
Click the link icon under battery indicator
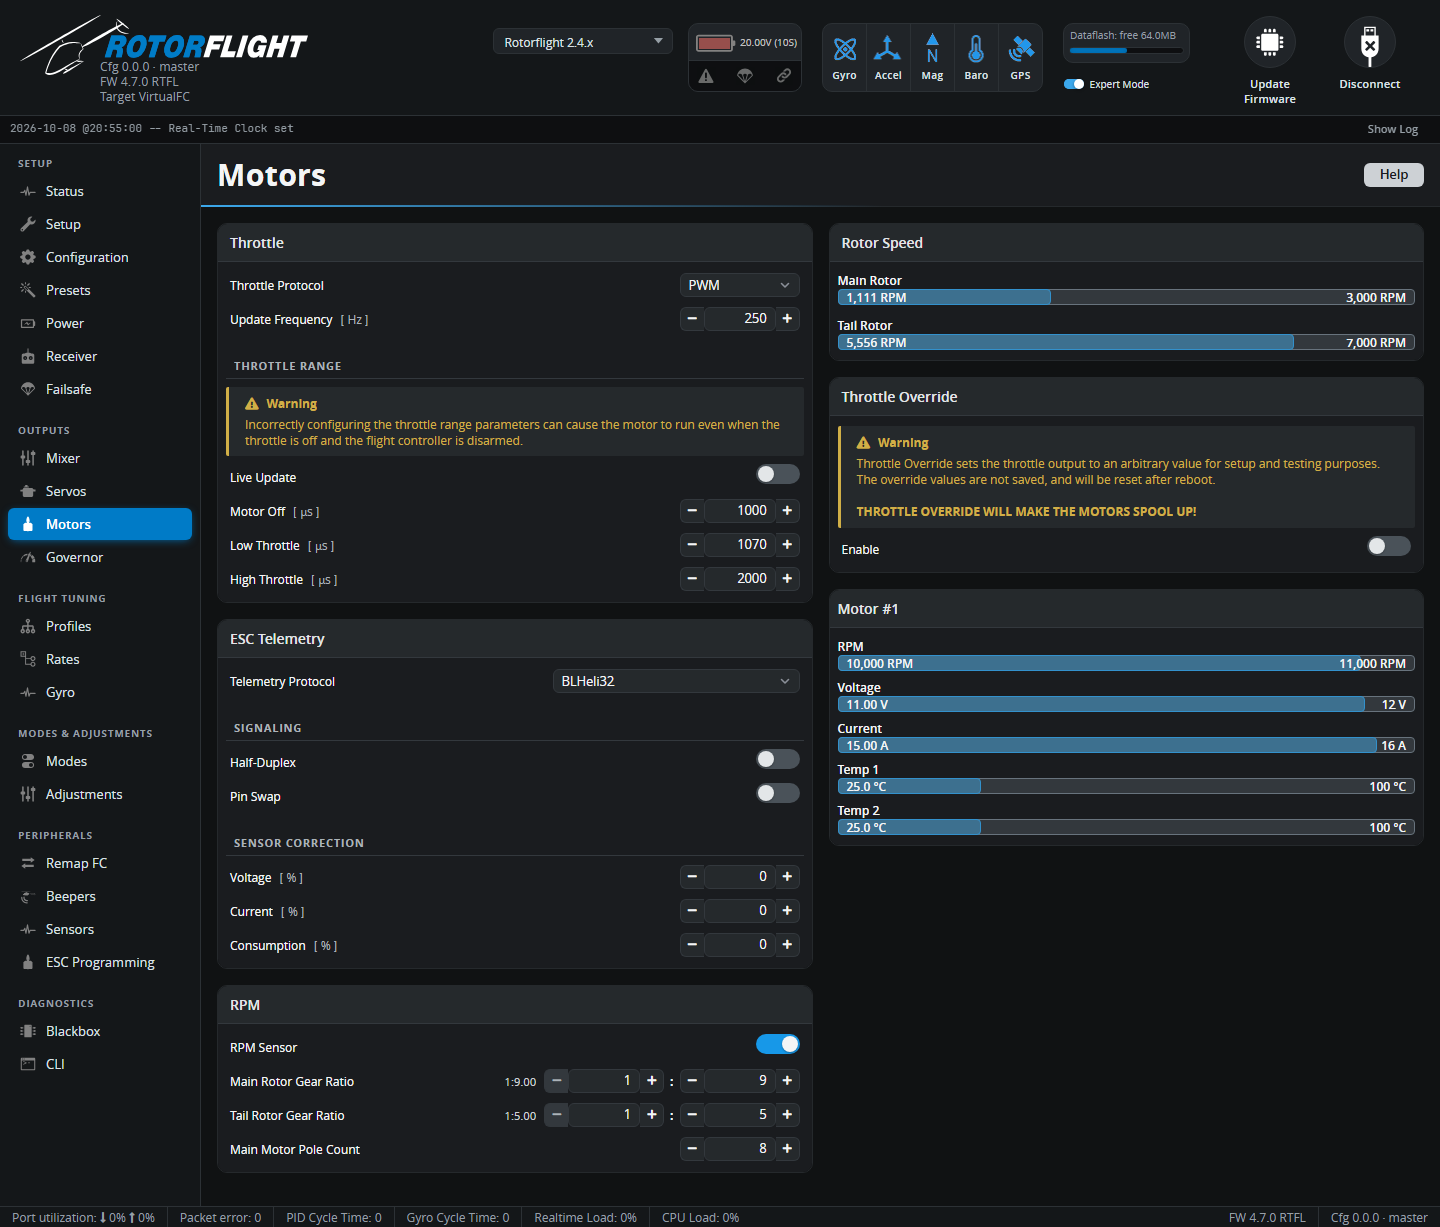pos(784,76)
